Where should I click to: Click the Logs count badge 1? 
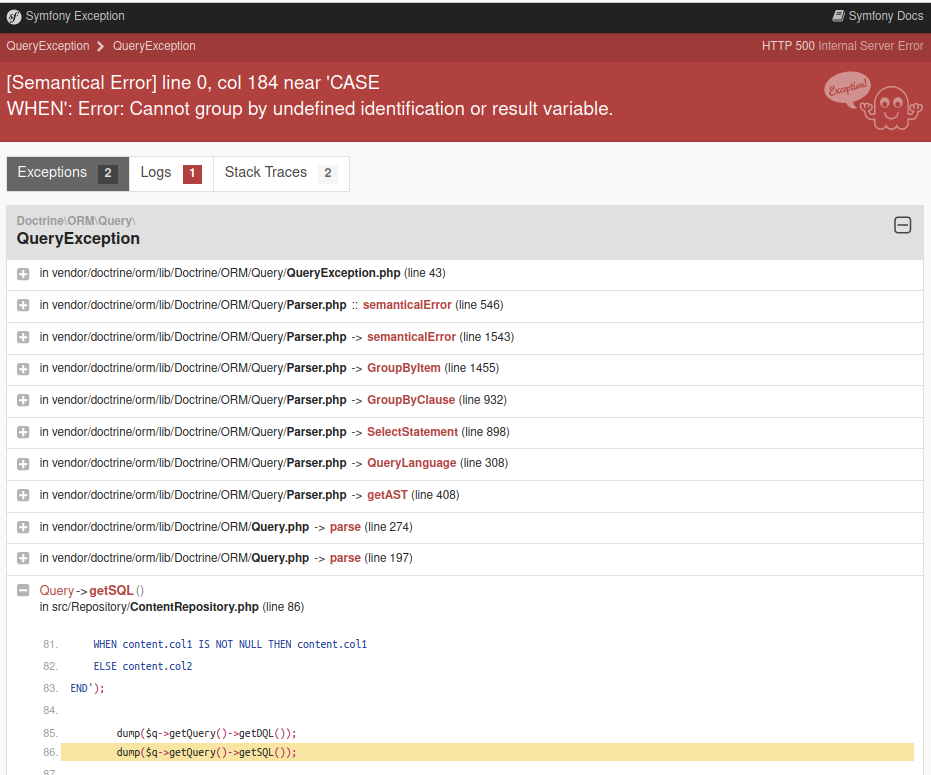[192, 173]
